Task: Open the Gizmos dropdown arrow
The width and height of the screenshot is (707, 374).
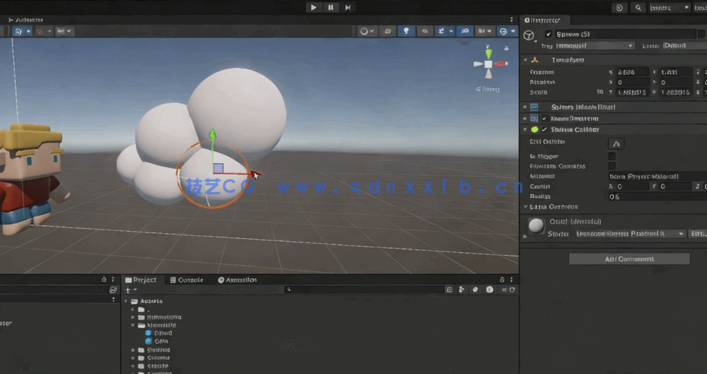Action: pyautogui.click(x=513, y=31)
